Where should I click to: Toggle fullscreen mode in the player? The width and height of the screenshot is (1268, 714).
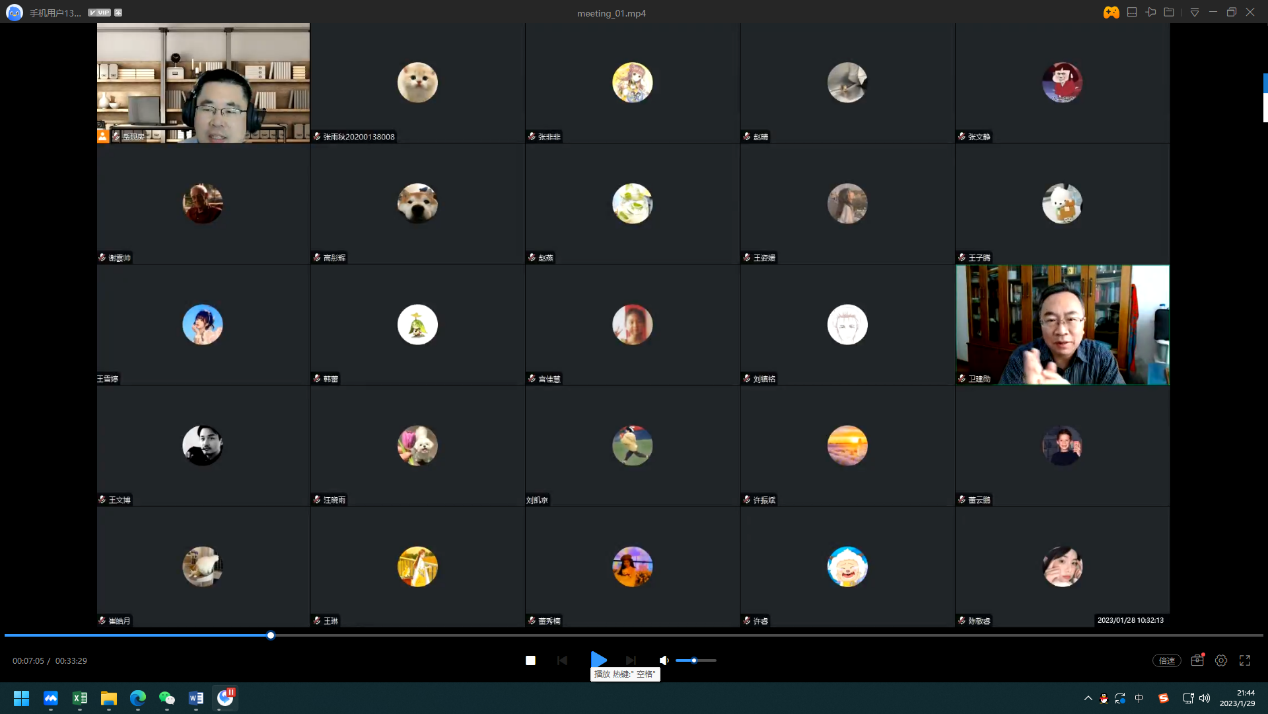[x=1245, y=661]
